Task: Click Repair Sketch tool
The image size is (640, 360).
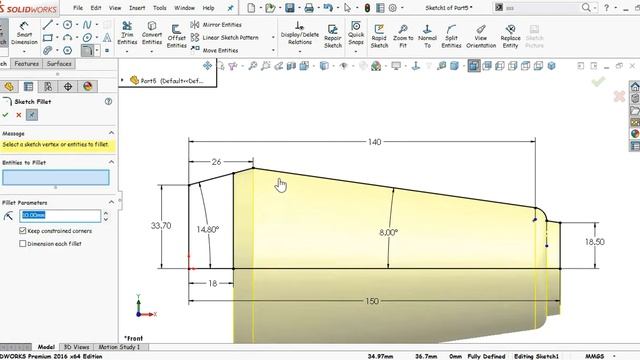Action: [333, 36]
